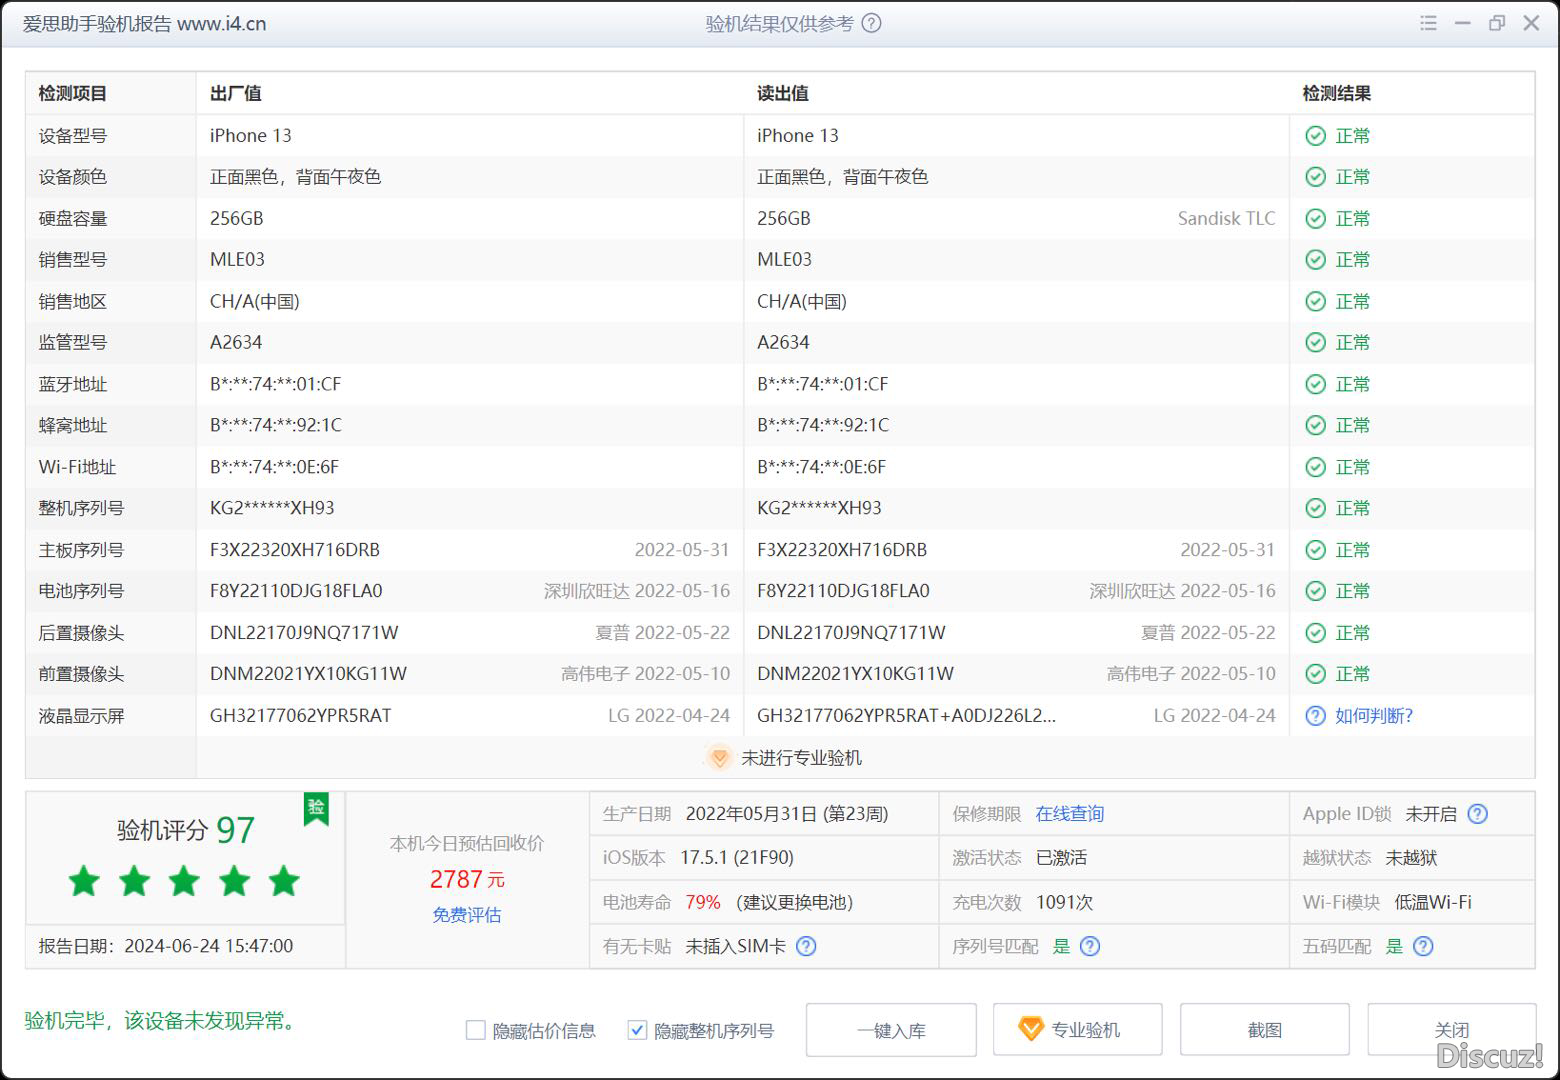This screenshot has height=1080, width=1560.
Task: Click the help icon beside 五码匹配
Action: [1423, 946]
